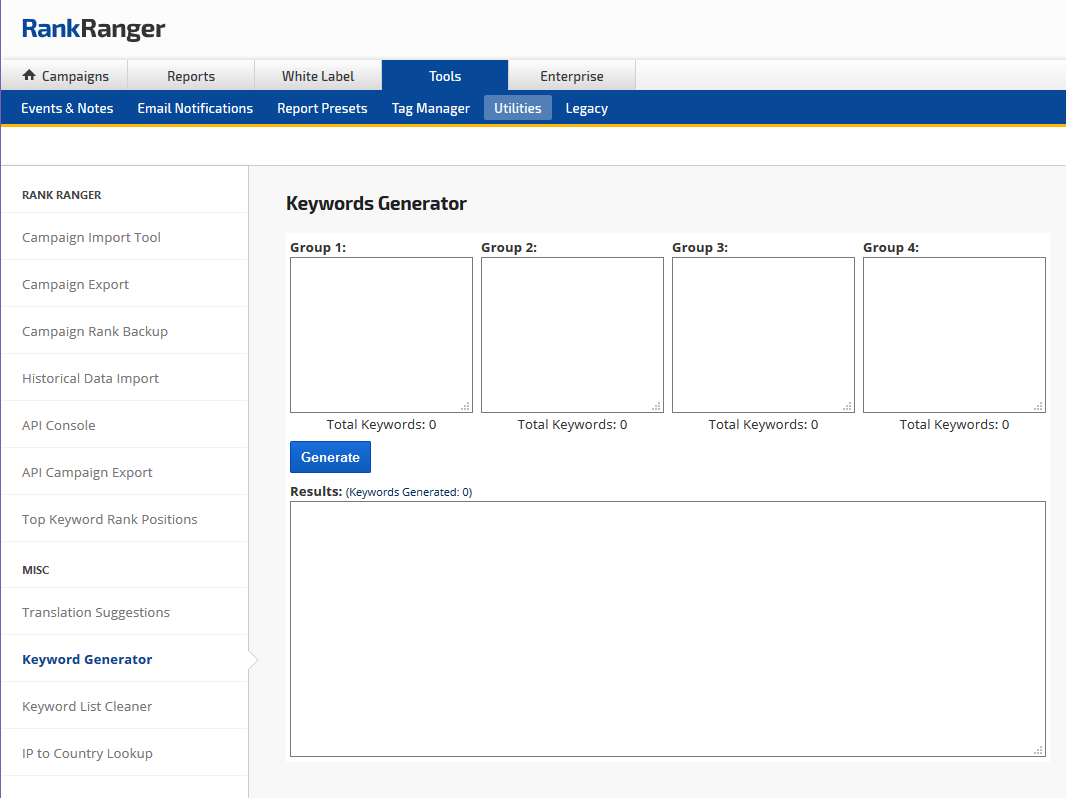Image resolution: width=1066 pixels, height=798 pixels.
Task: Open Campaign Import Tool in sidebar
Action: [91, 237]
